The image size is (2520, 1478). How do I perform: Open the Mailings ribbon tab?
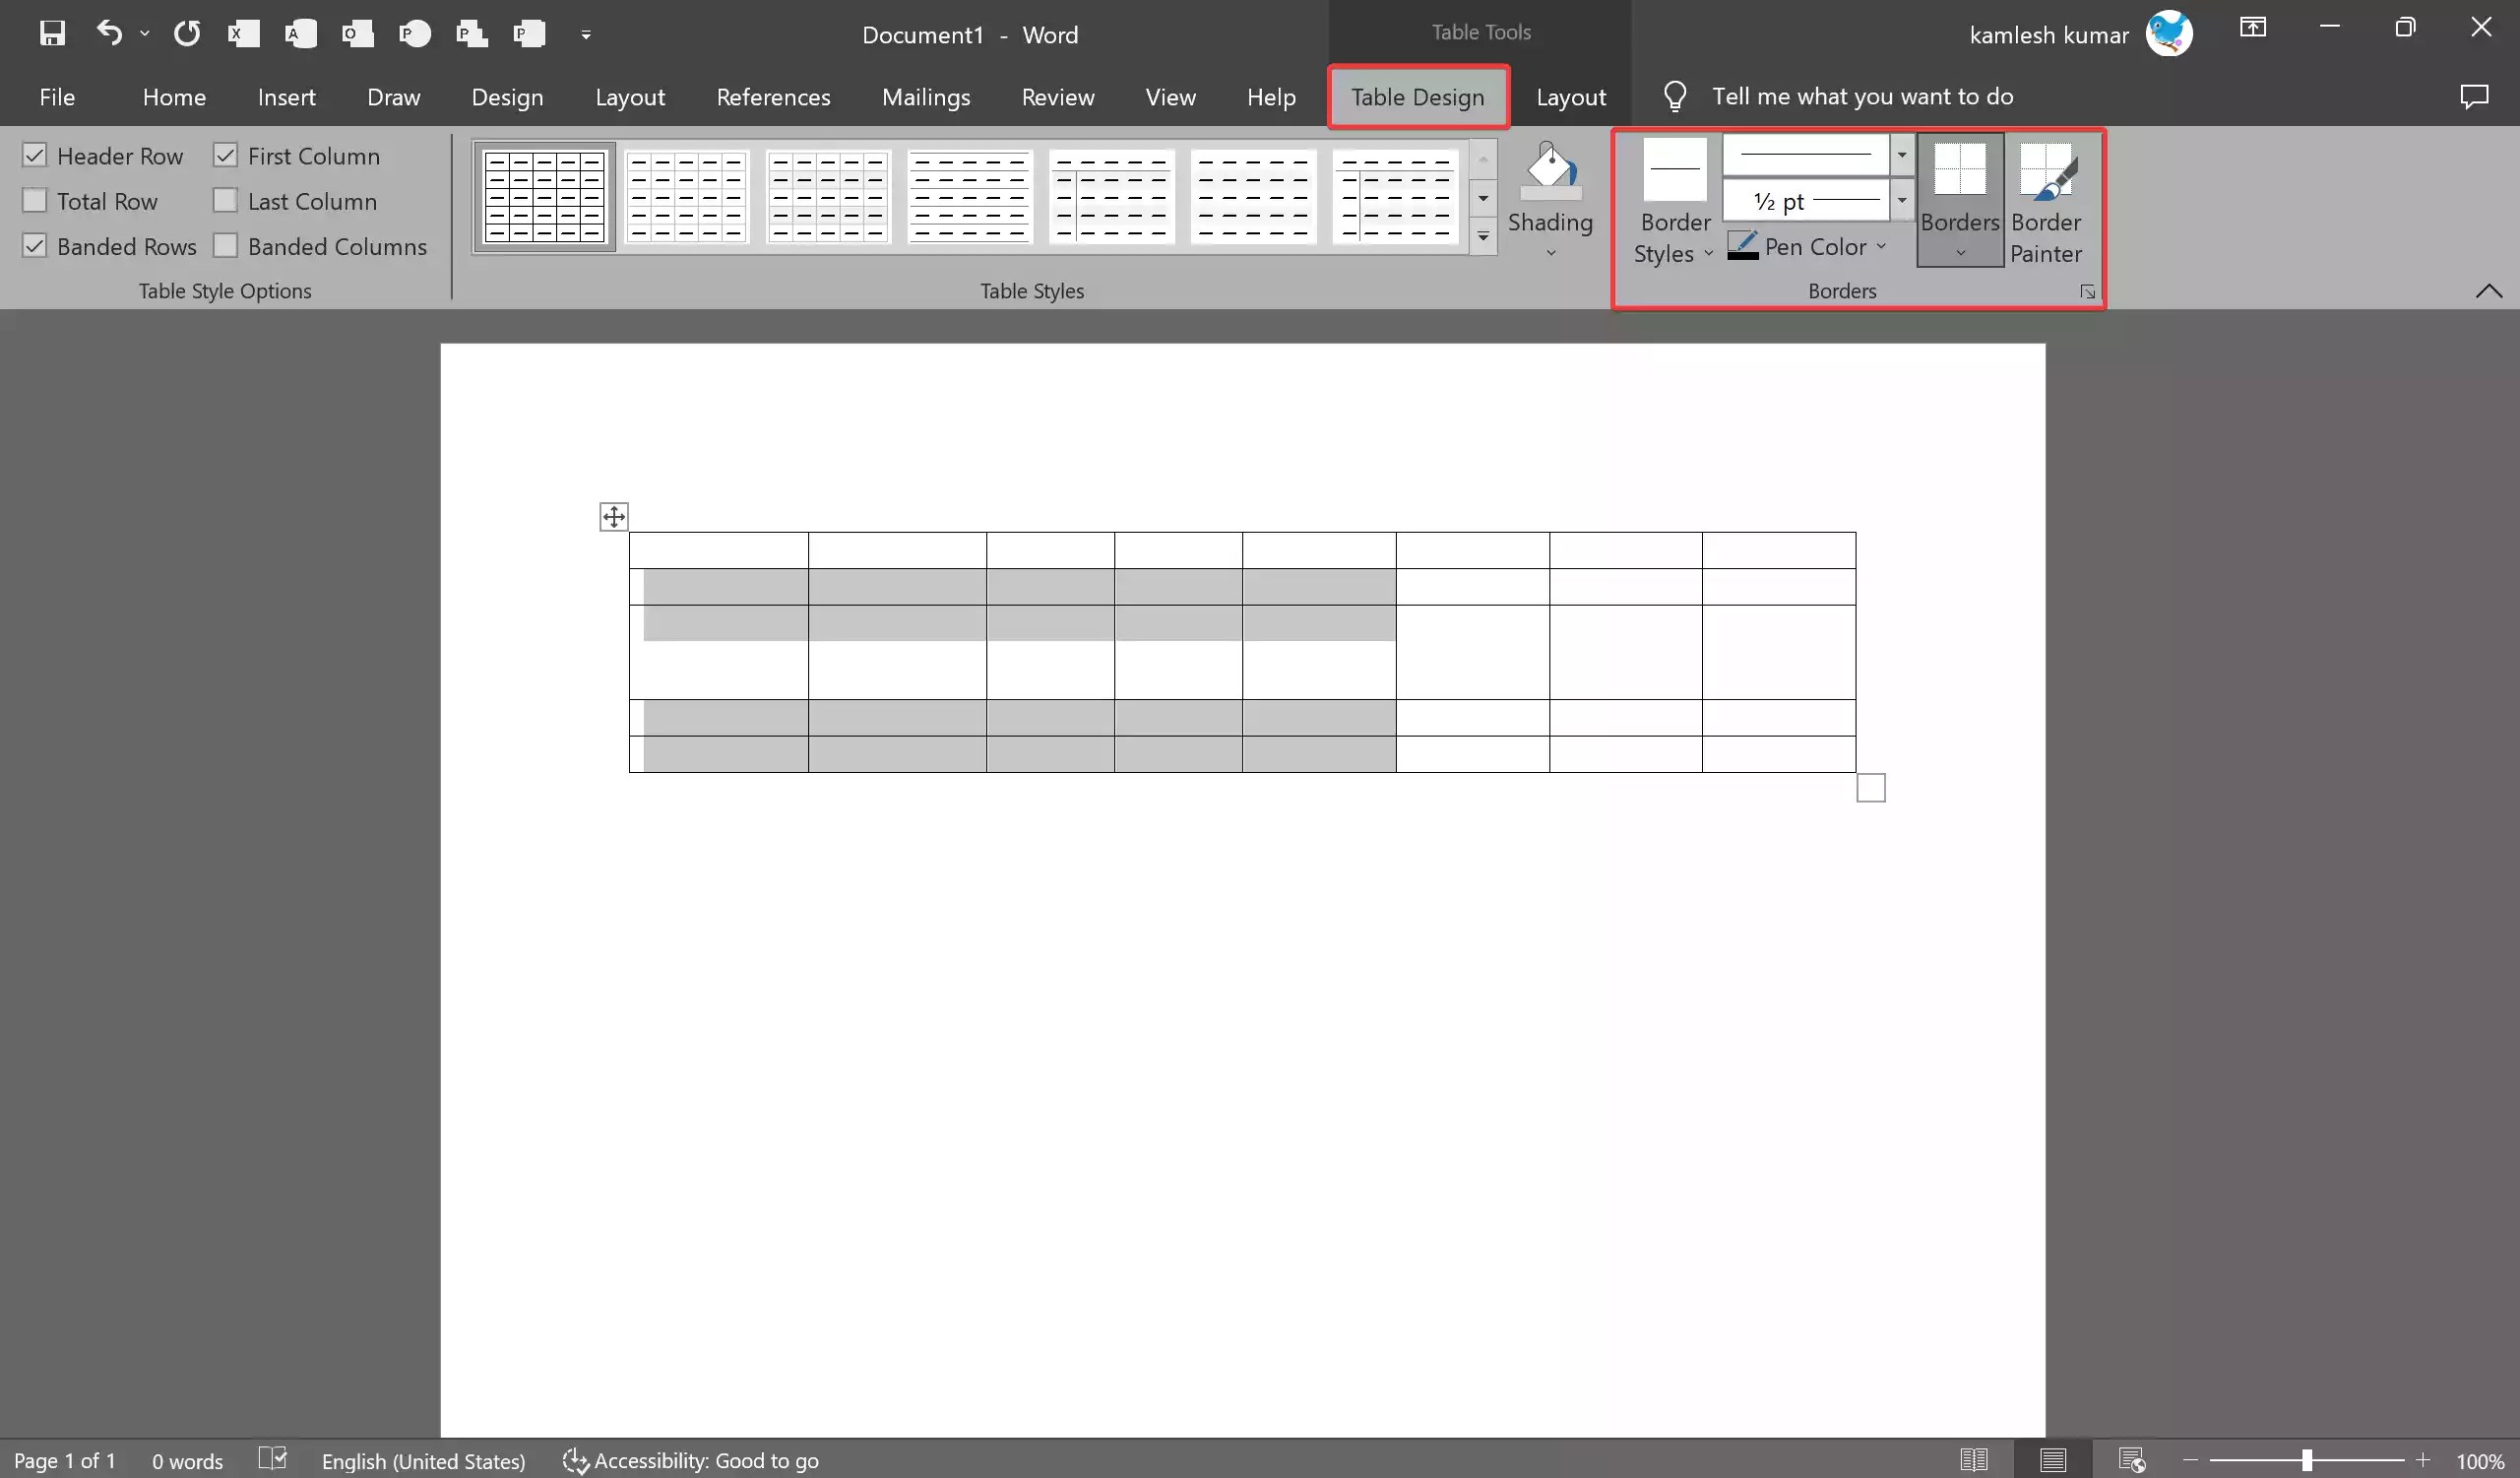(926, 97)
